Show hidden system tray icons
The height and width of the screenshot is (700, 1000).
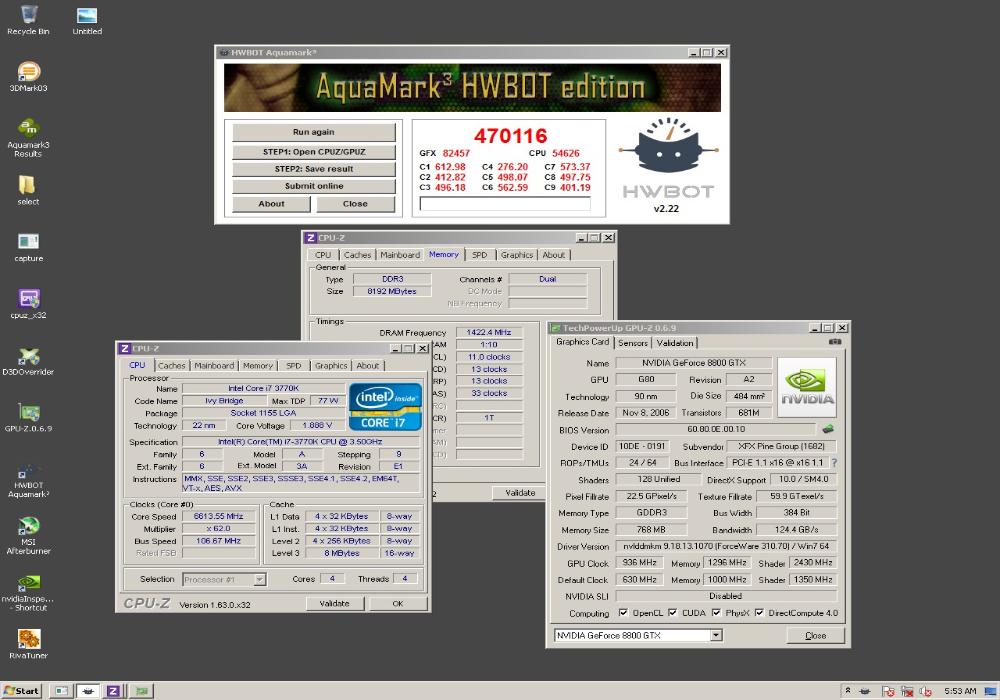coord(848,690)
